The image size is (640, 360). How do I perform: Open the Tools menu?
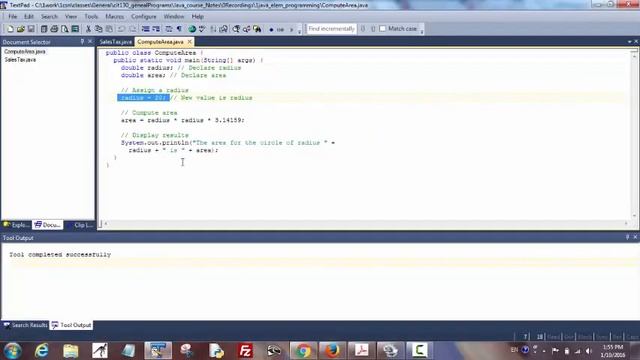pyautogui.click(x=91, y=17)
